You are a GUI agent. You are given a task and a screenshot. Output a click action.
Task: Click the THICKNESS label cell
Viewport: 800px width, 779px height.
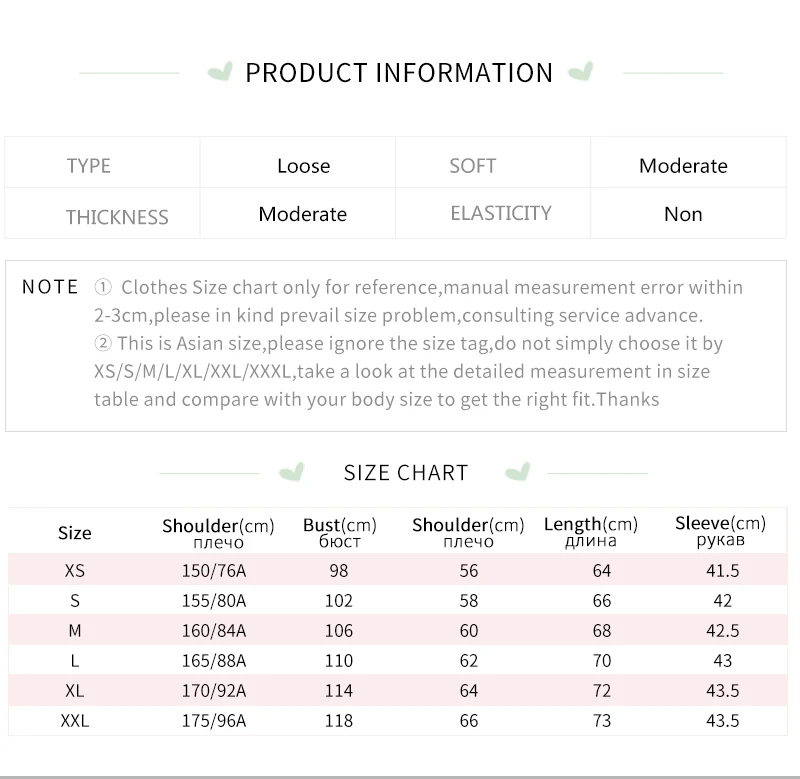point(117,216)
